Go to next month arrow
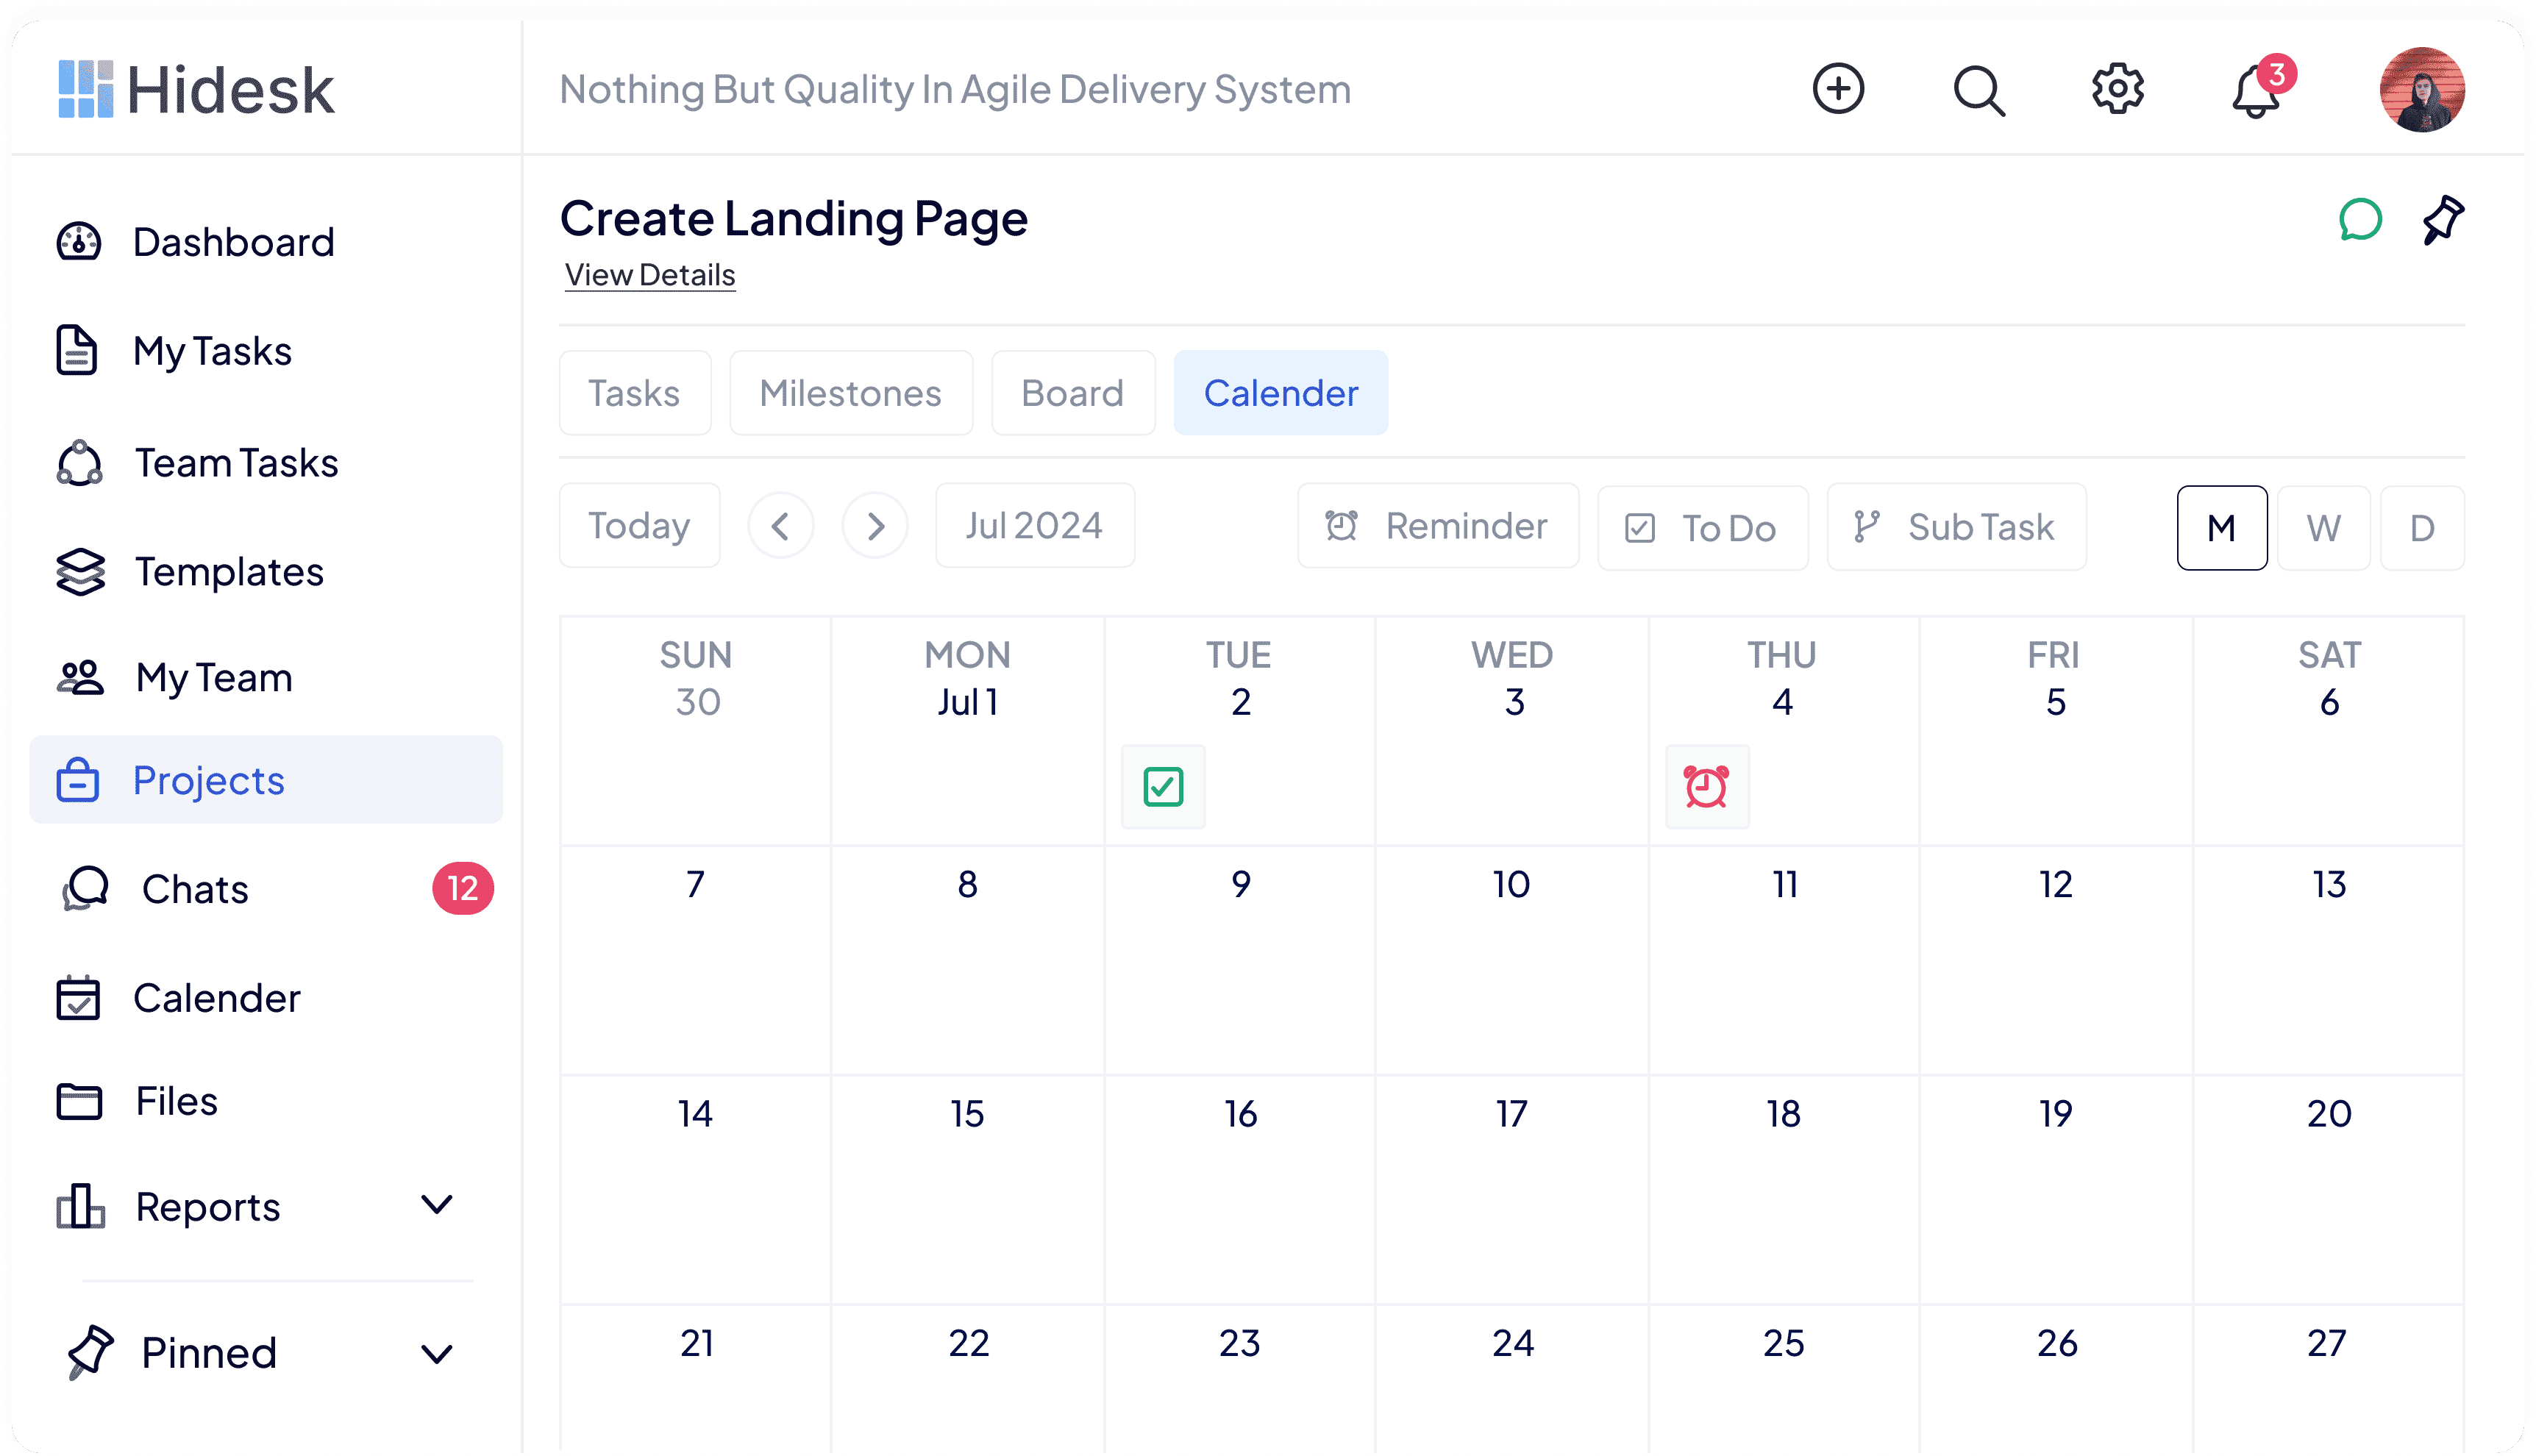 (x=875, y=525)
